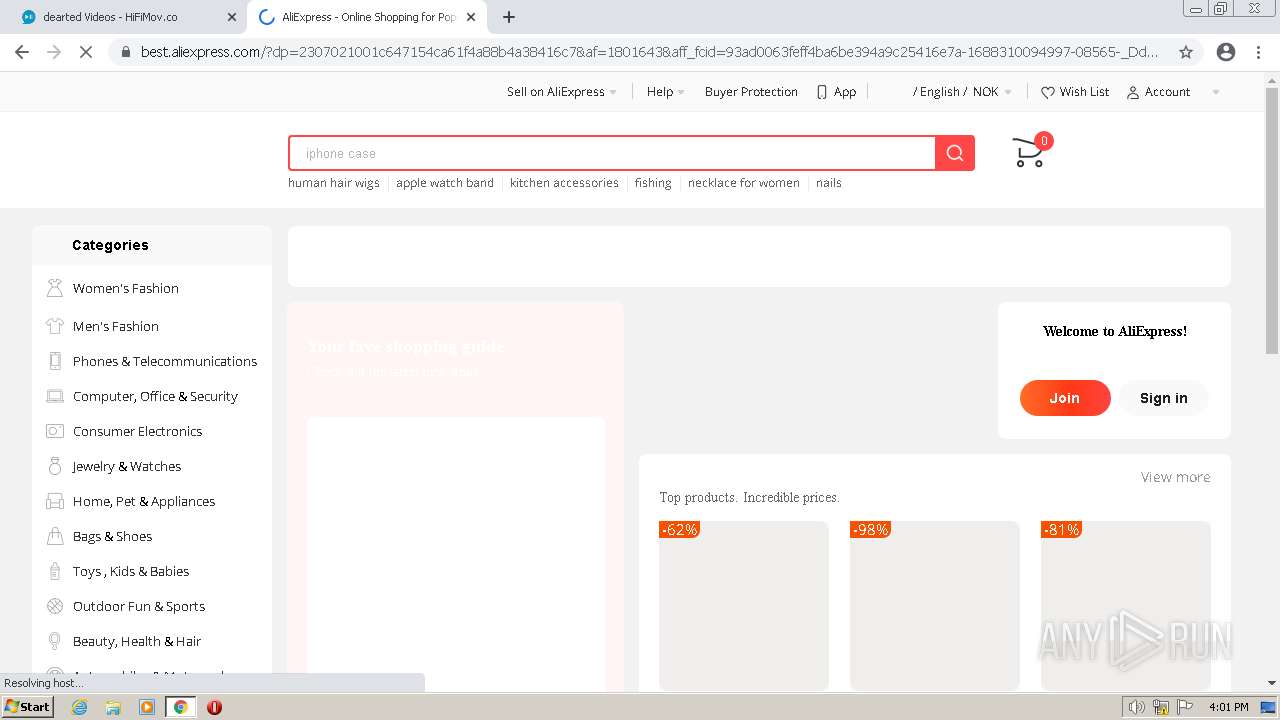
Task: Click the volume speaker tray icon
Action: click(1137, 707)
